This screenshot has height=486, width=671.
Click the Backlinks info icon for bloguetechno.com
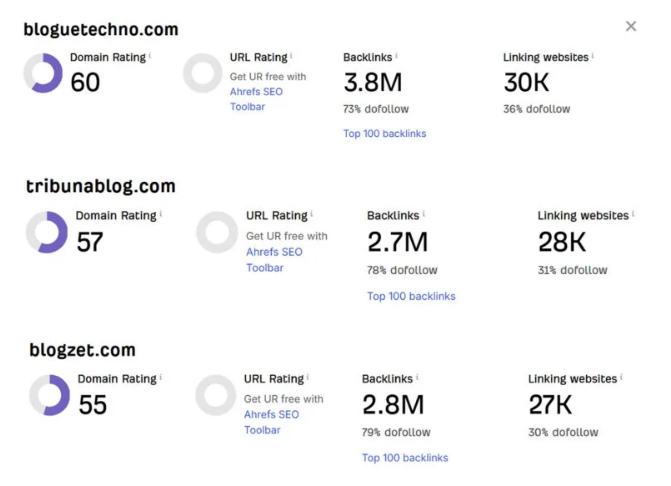(x=396, y=55)
